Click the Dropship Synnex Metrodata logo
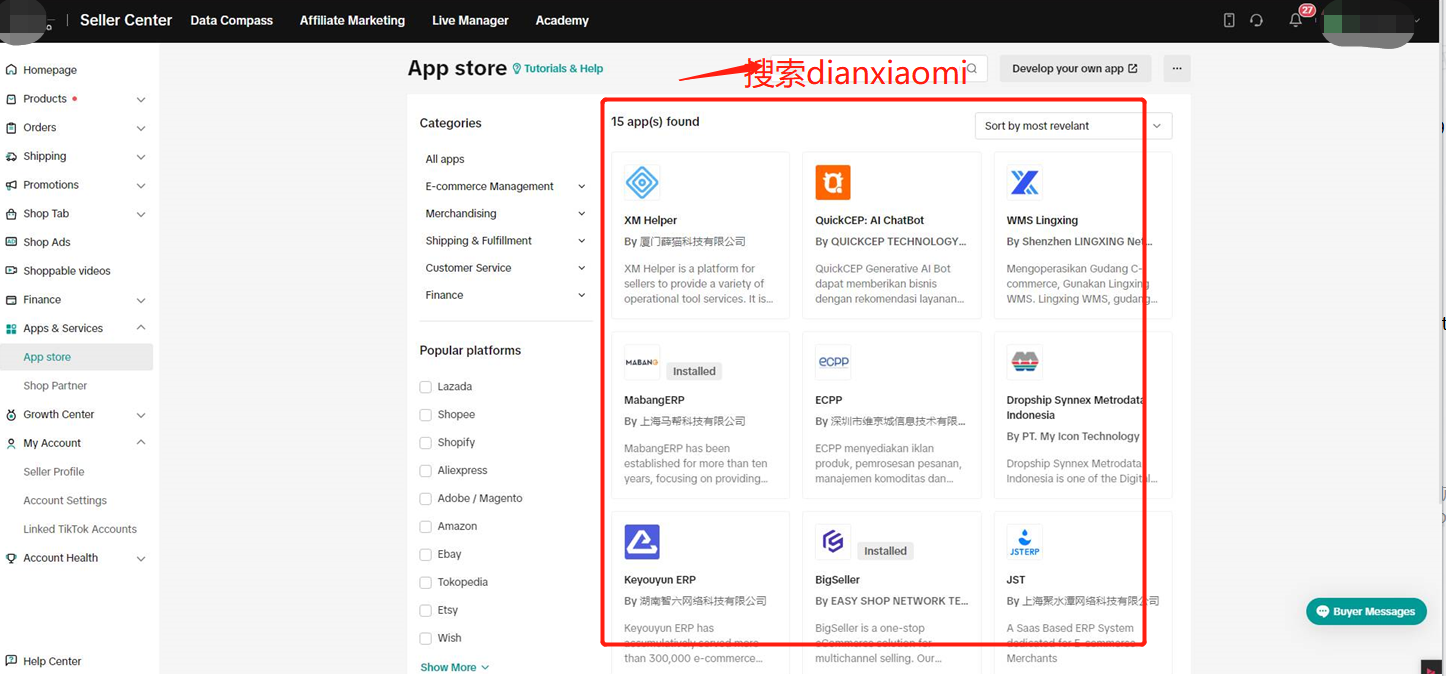Image resolution: width=1446 pixels, height=676 pixels. tap(1025, 362)
